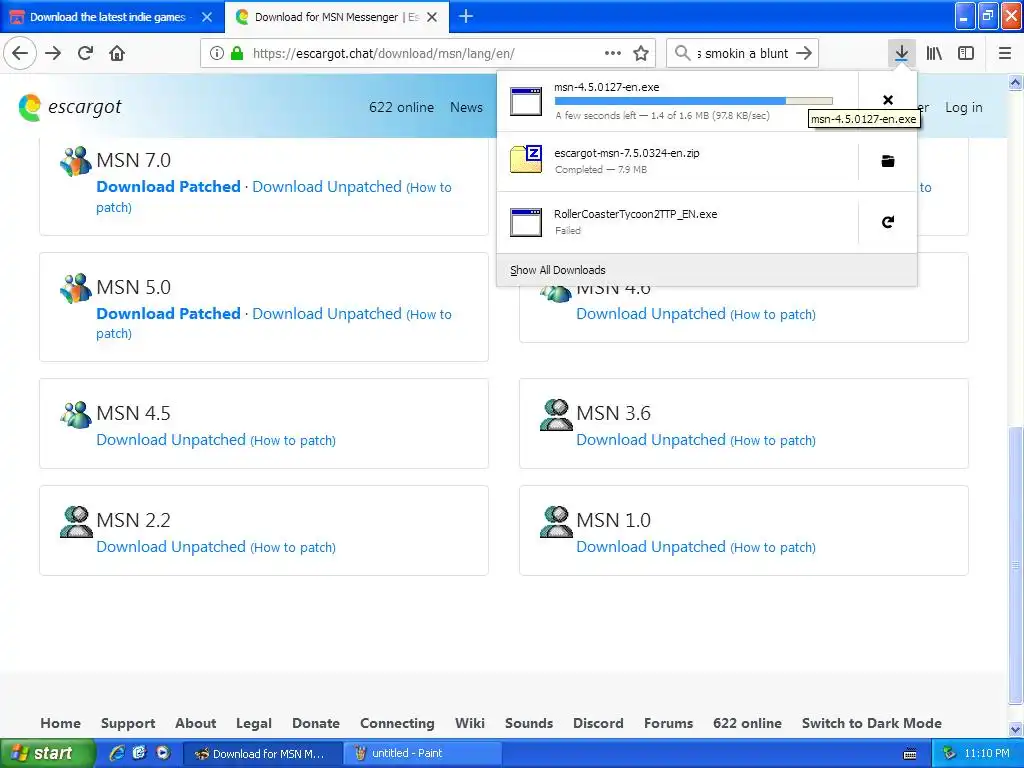Open the Home footer link
The height and width of the screenshot is (768, 1024).
(60, 723)
